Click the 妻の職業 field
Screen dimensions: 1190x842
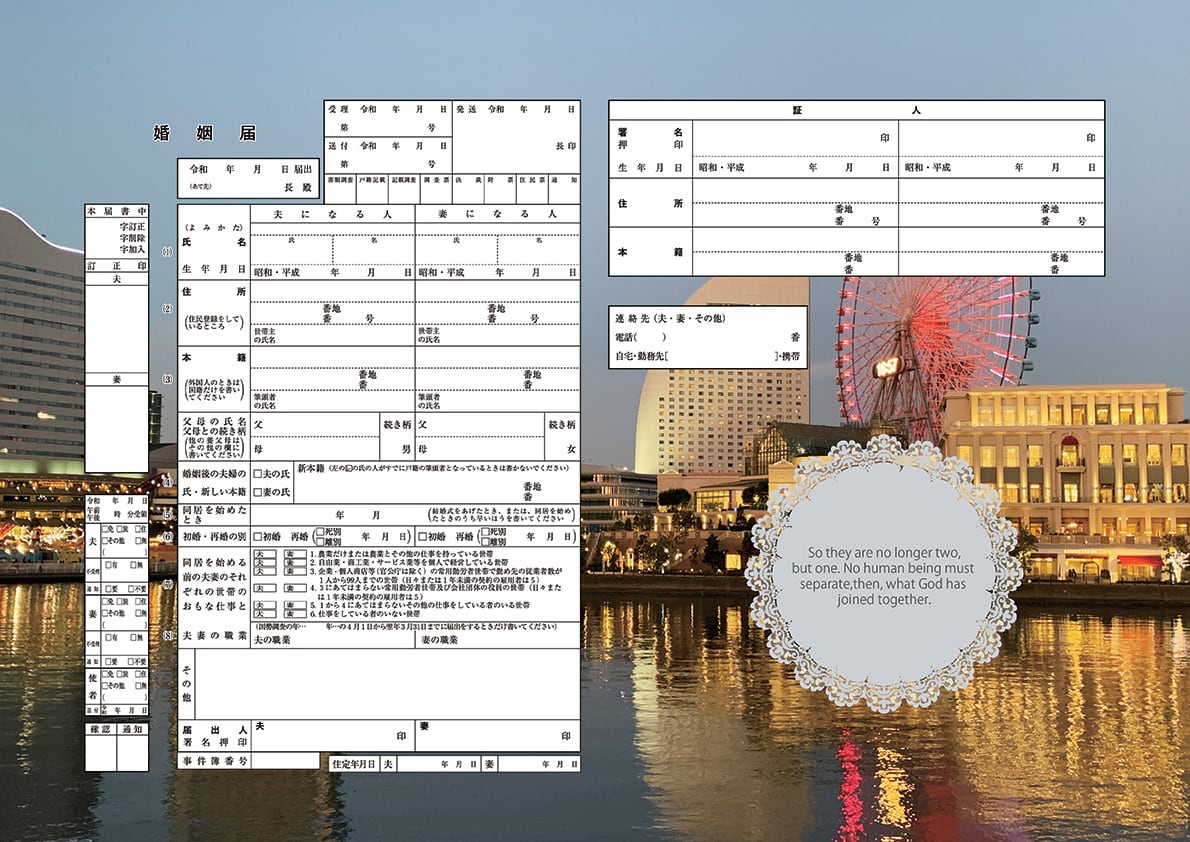[x=497, y=640]
